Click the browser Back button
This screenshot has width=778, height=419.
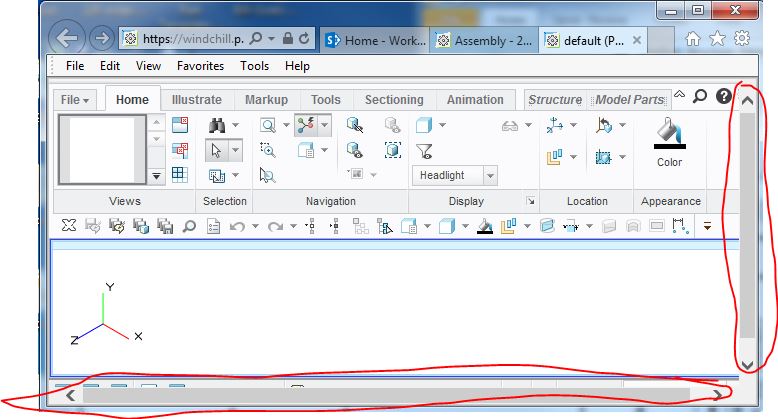tap(66, 38)
